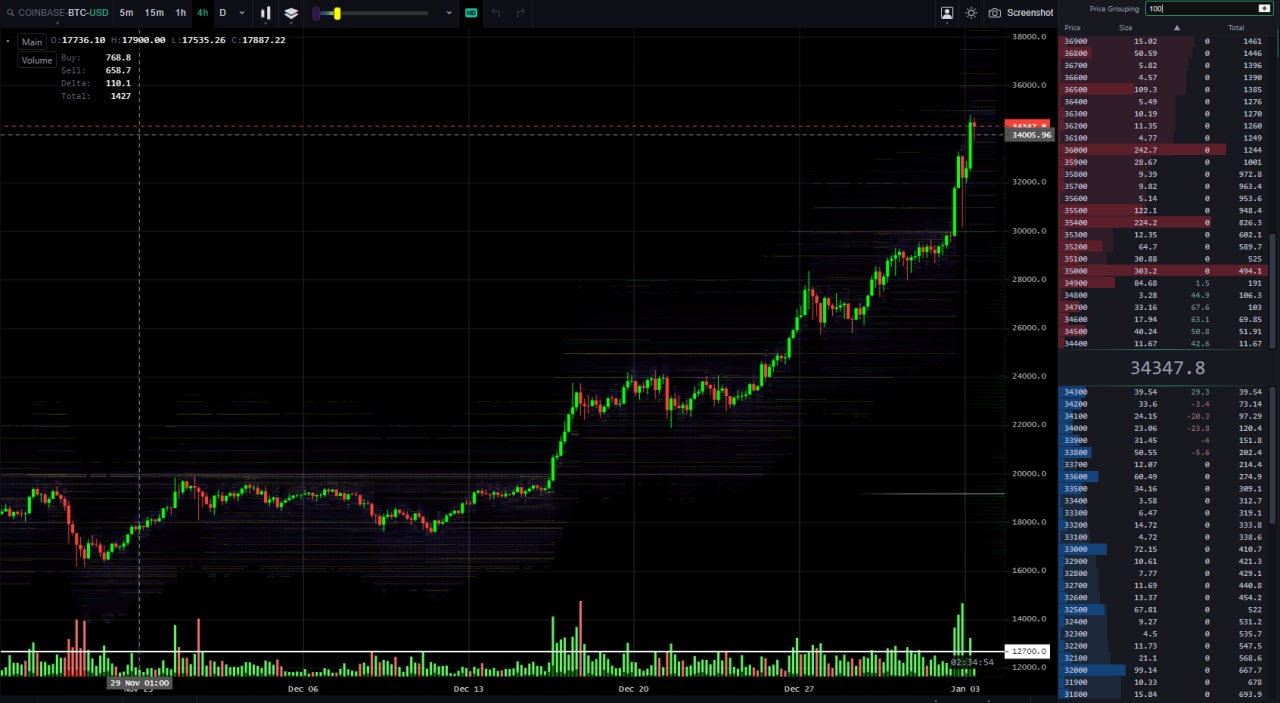Toggle the HD quality badge
The width and height of the screenshot is (1280, 703).
pos(471,13)
